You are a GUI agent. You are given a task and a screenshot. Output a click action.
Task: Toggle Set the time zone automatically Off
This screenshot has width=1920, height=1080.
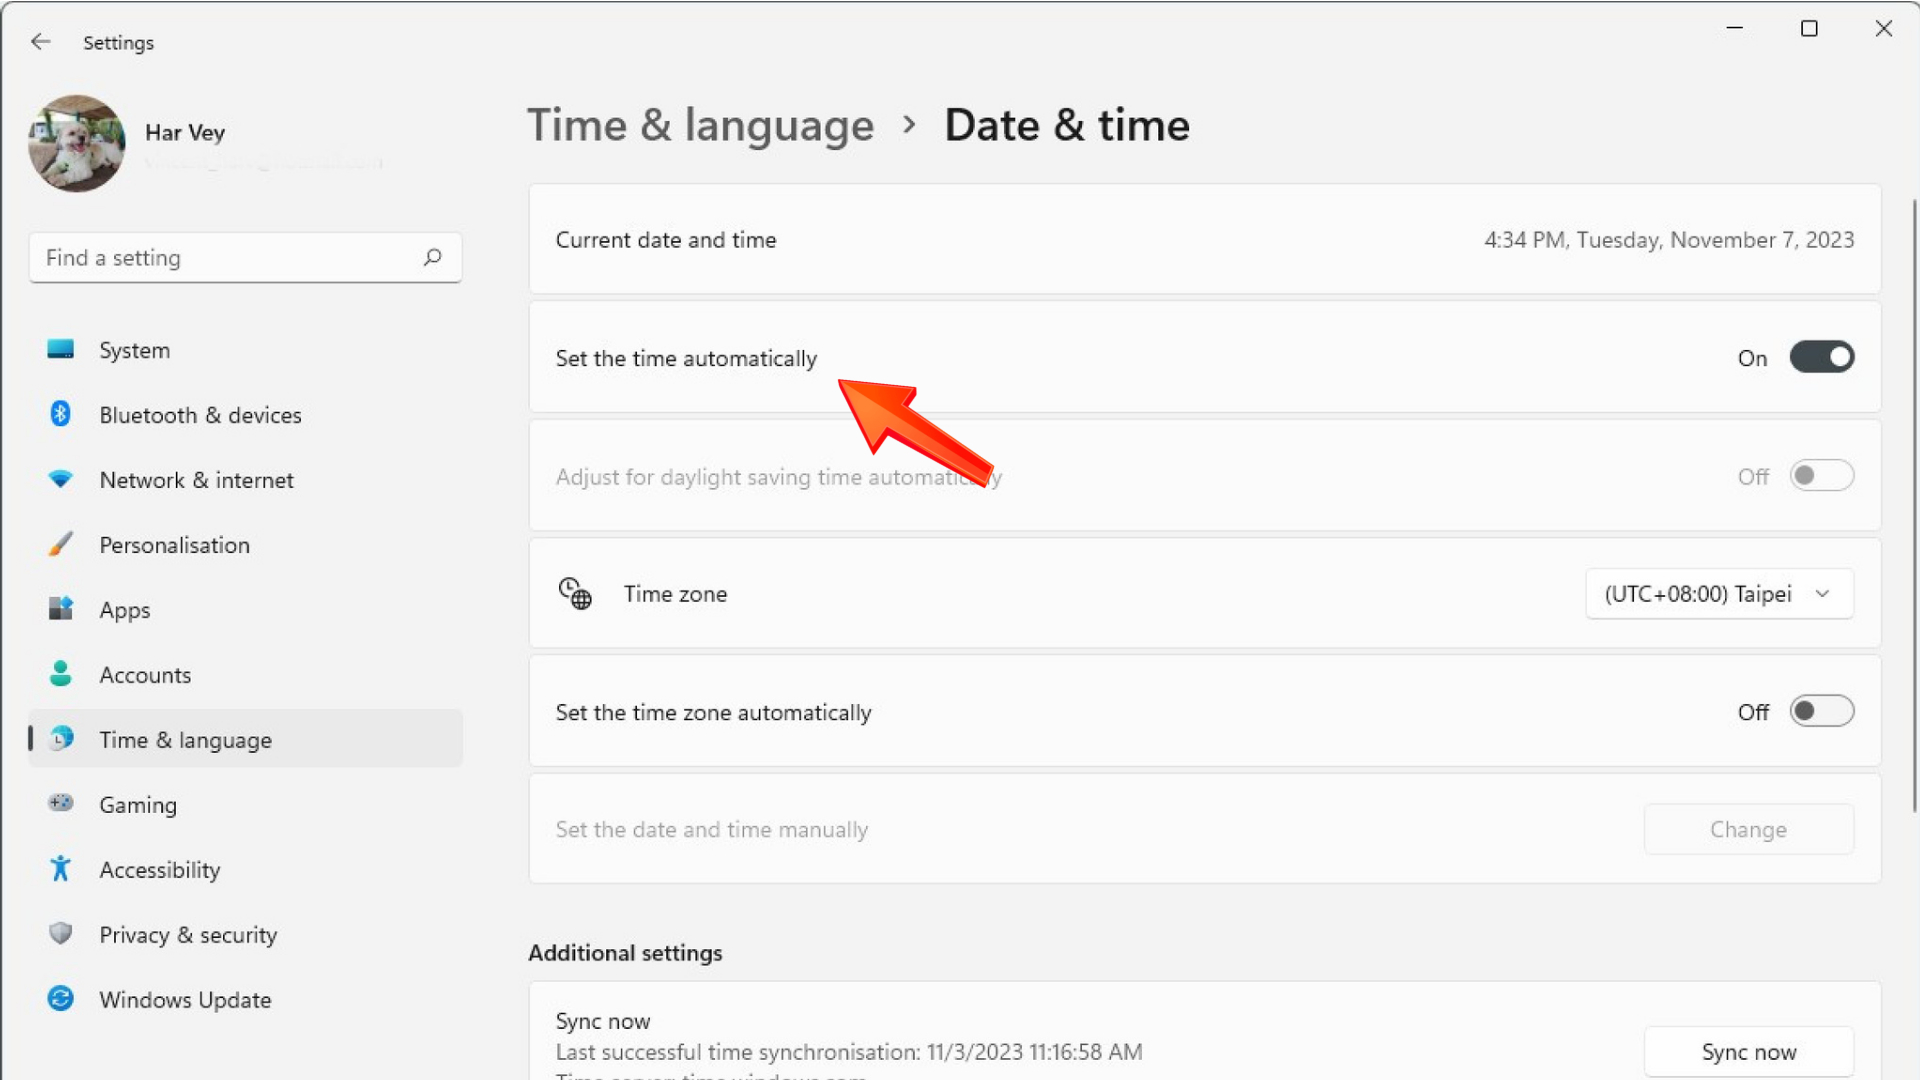click(1821, 711)
